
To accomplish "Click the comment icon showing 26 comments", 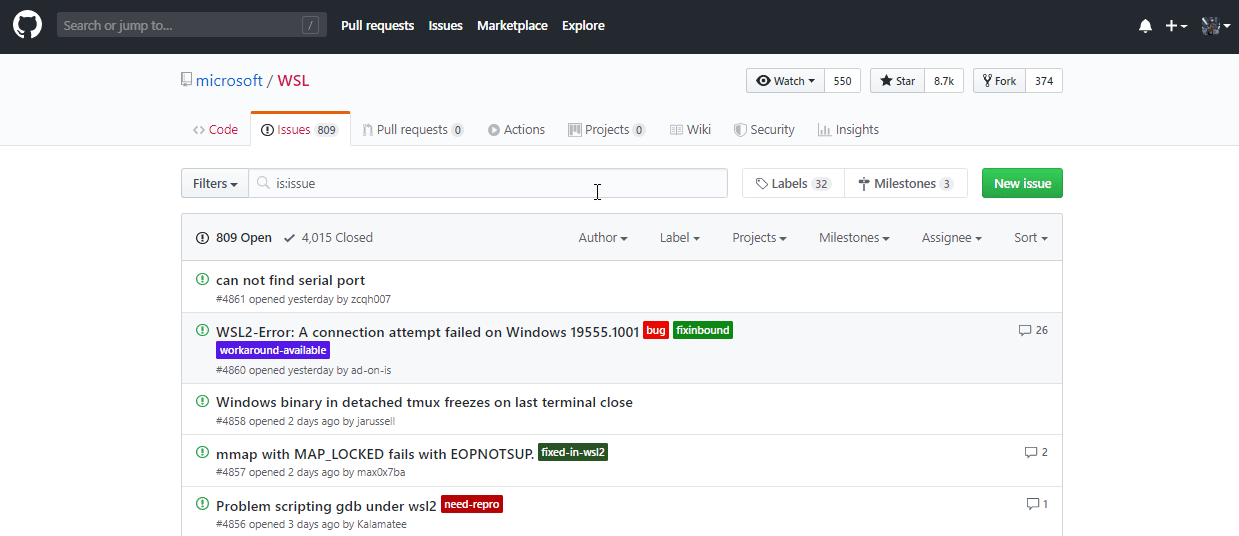I will tap(1025, 330).
